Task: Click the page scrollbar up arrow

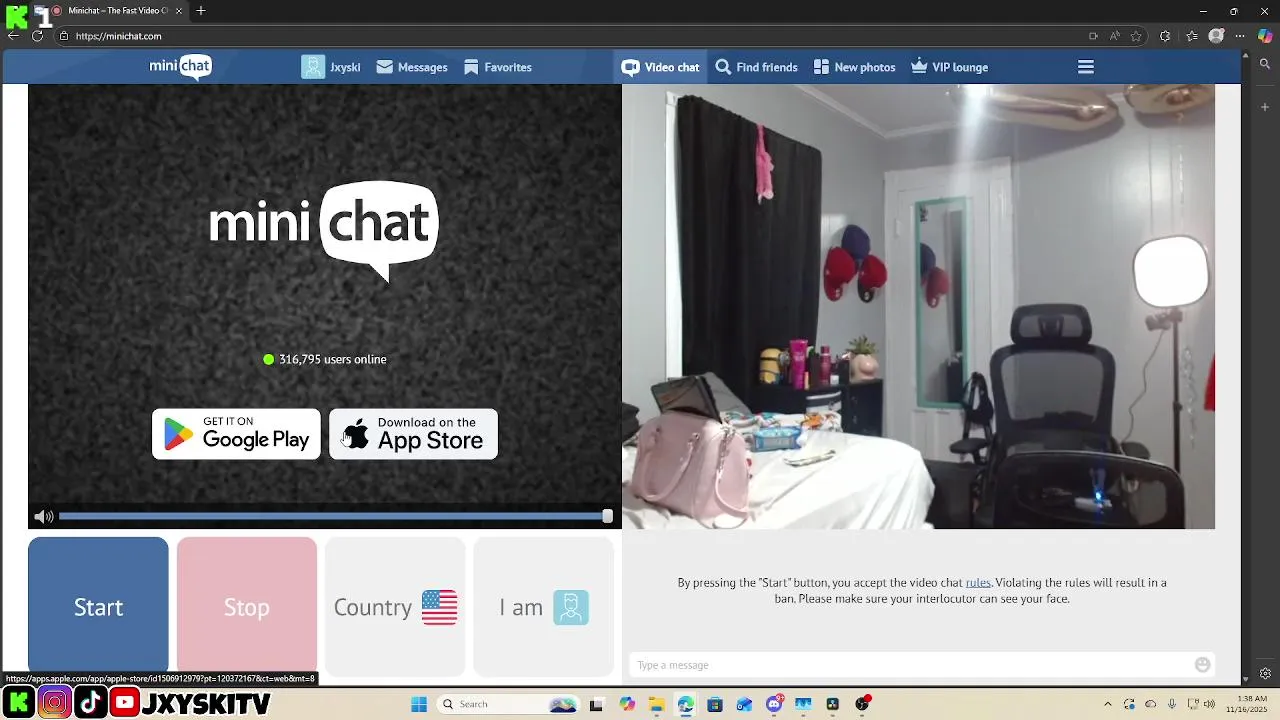Action: pos(1246,56)
